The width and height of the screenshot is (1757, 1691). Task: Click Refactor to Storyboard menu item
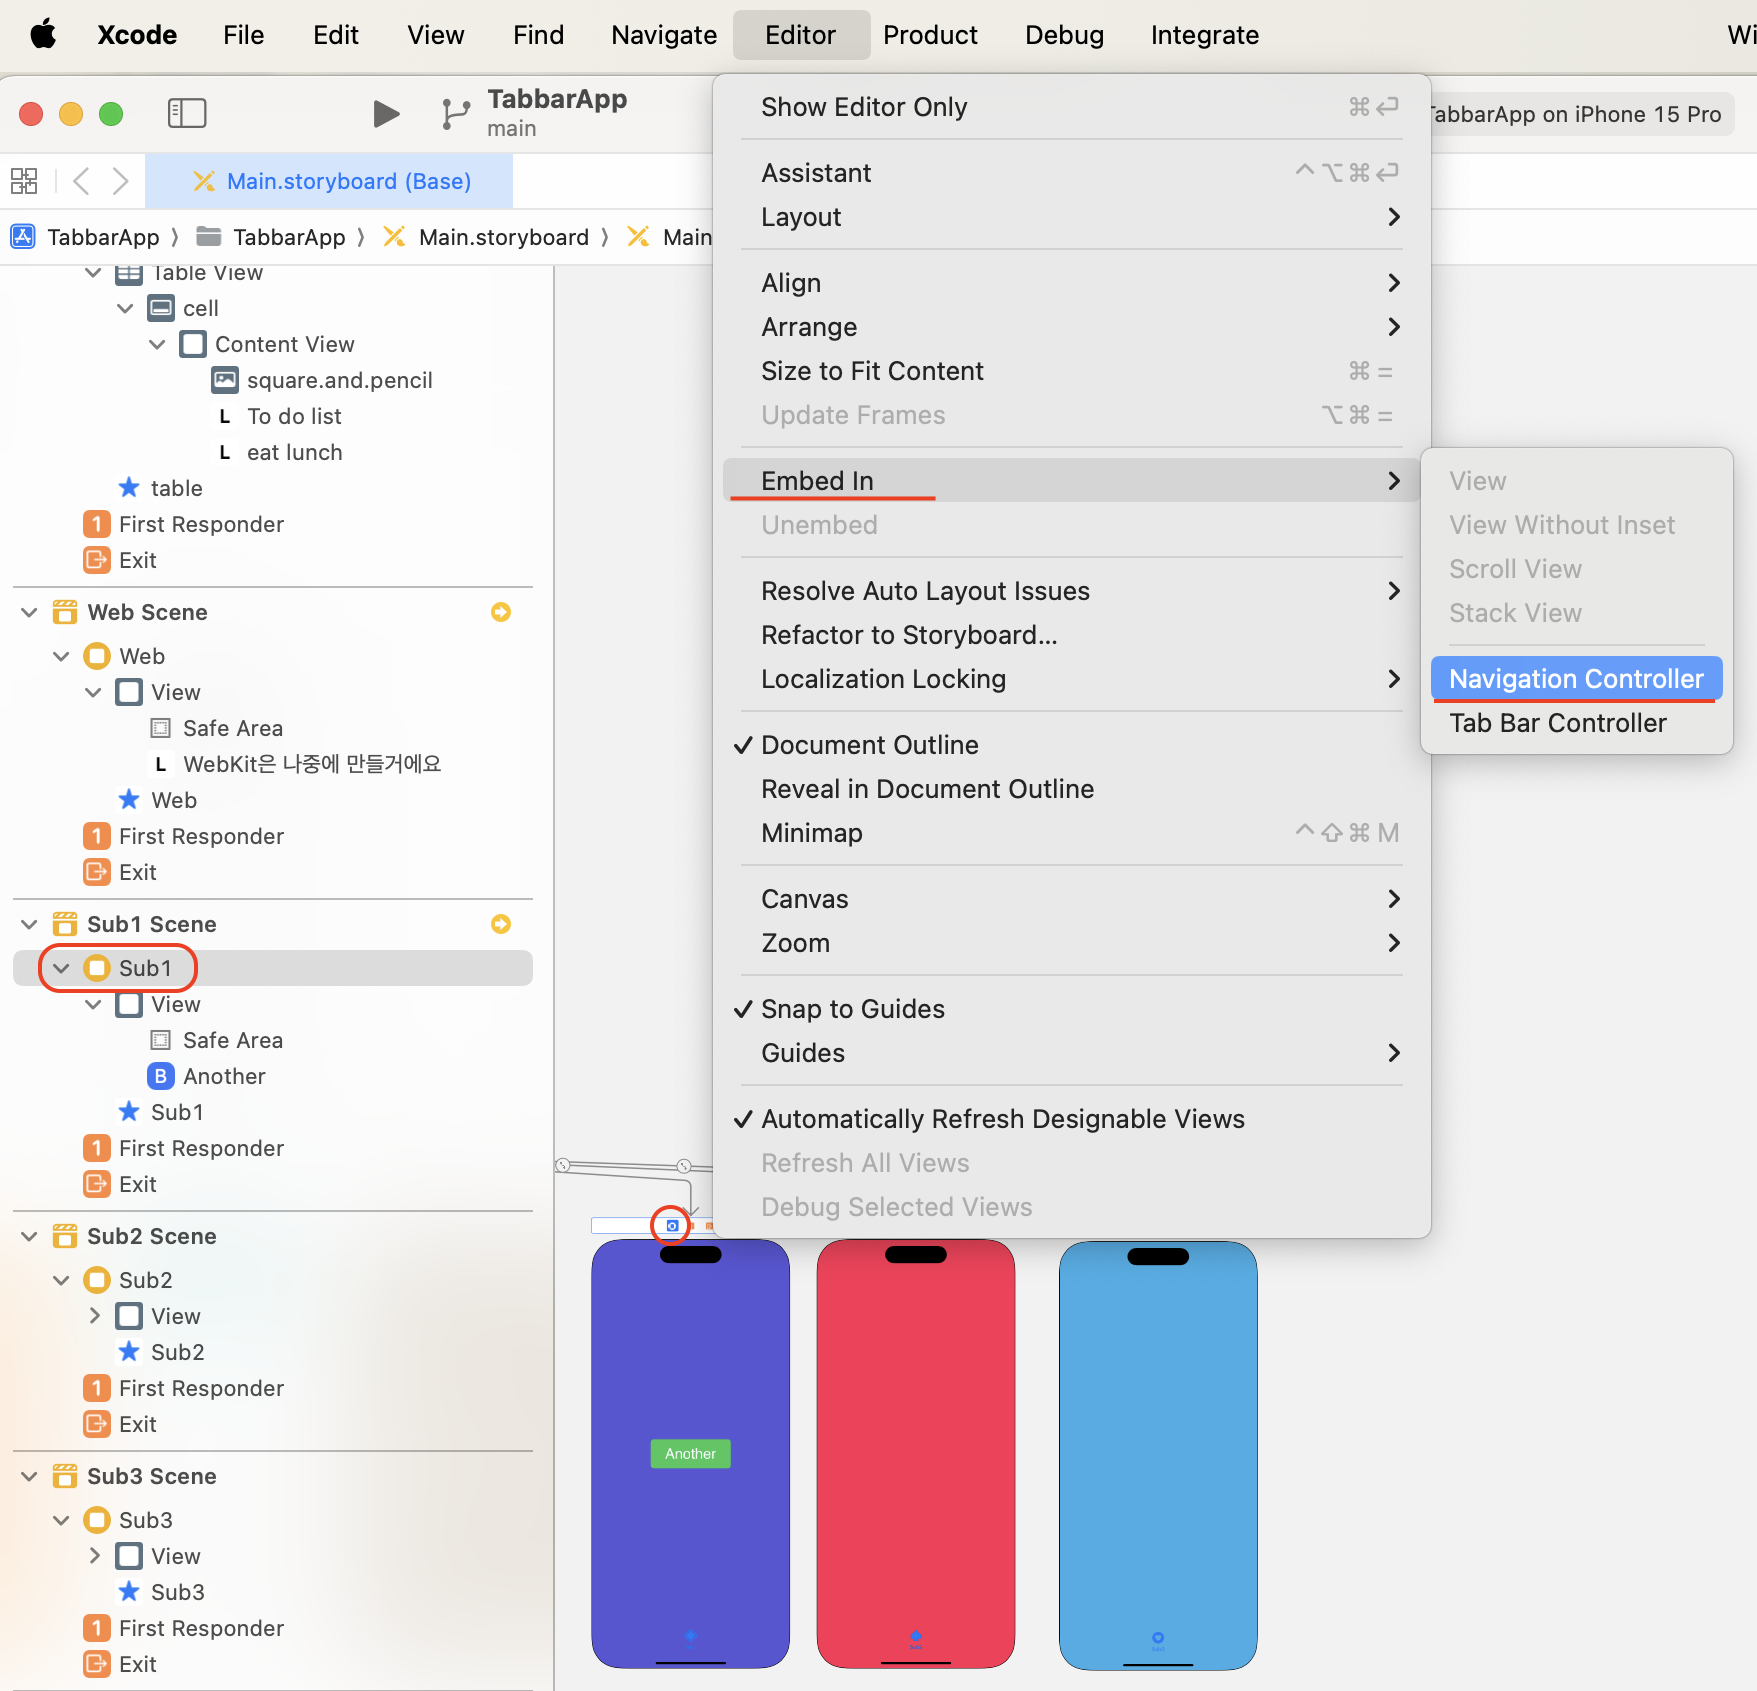[1072, 635]
